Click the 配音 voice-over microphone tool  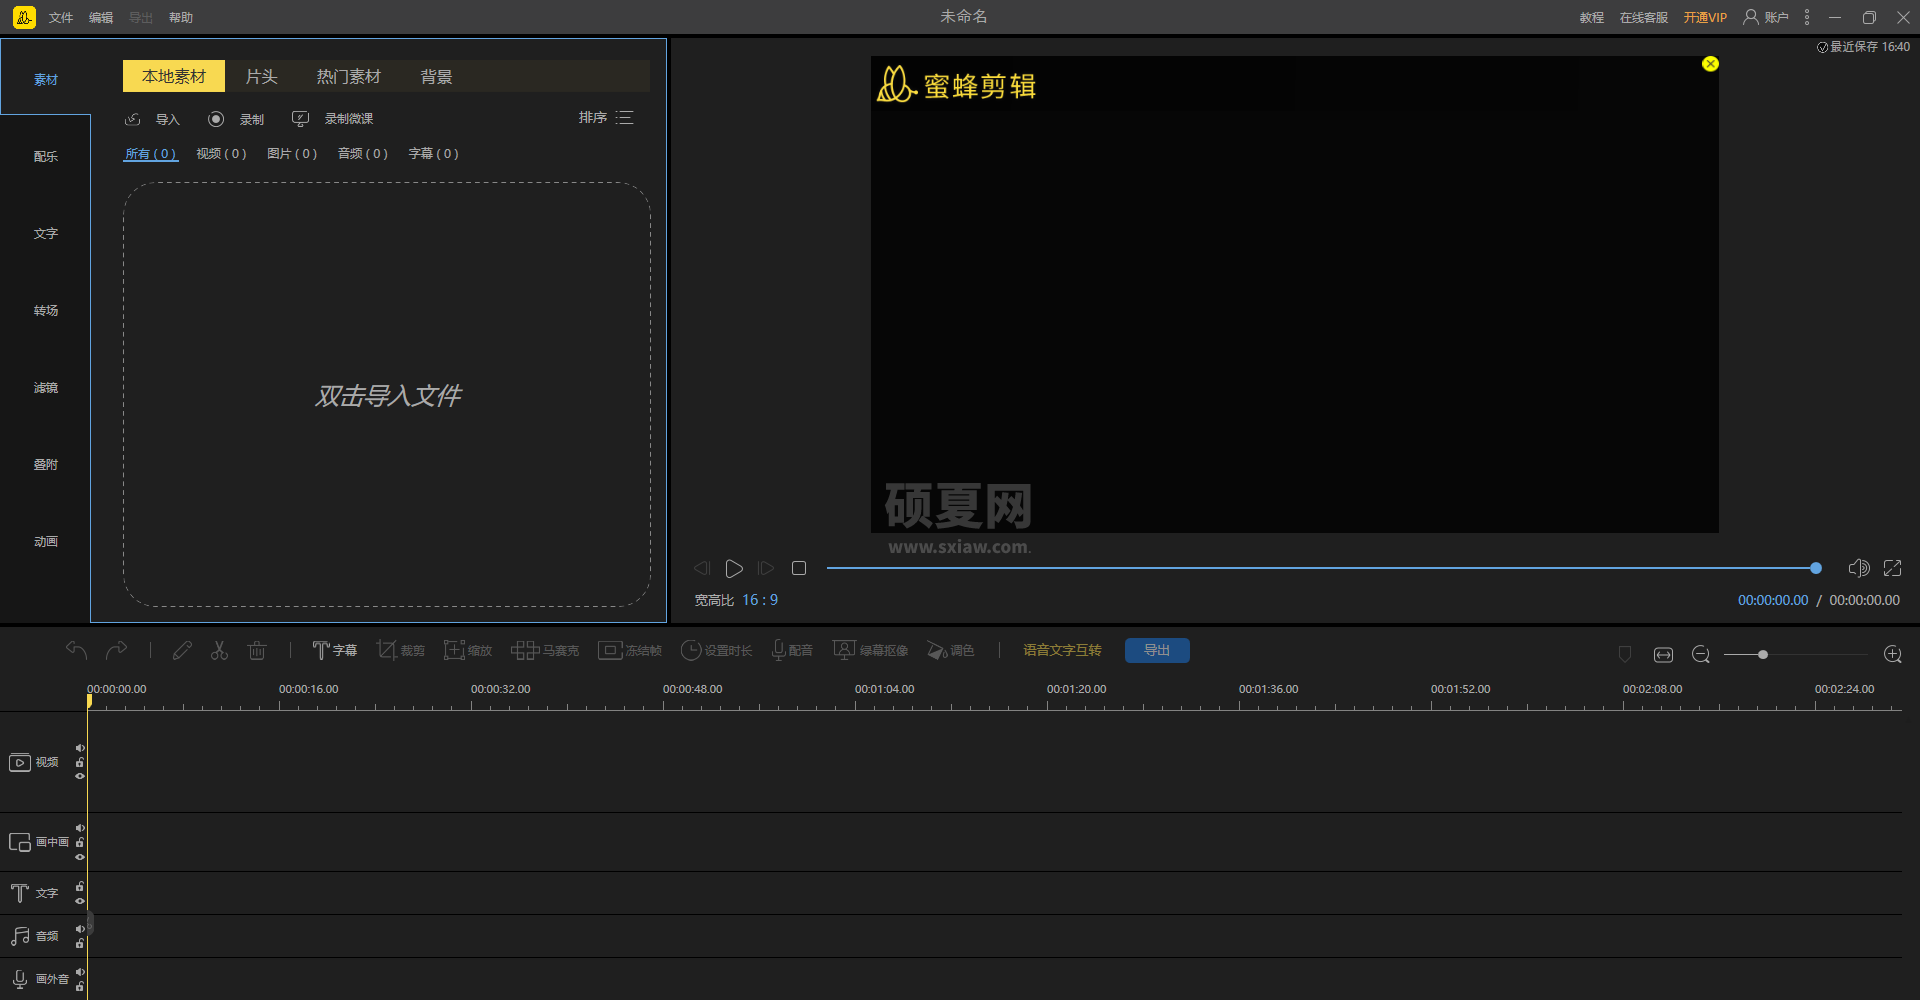(792, 650)
